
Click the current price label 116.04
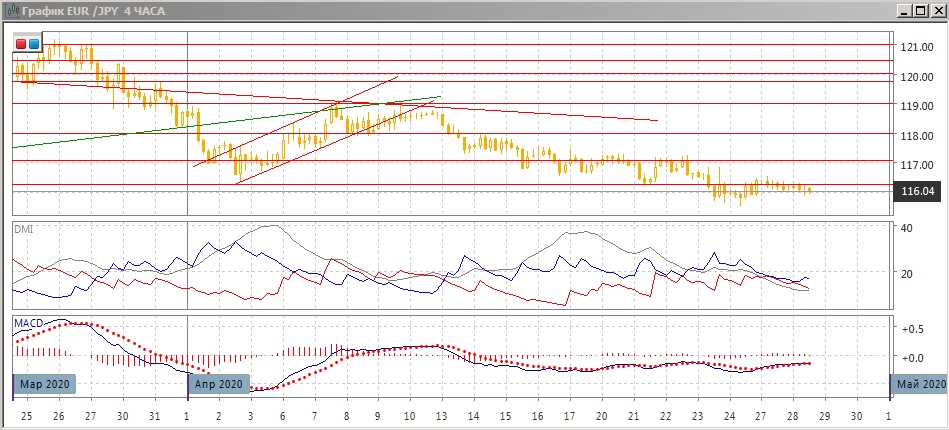(x=916, y=190)
